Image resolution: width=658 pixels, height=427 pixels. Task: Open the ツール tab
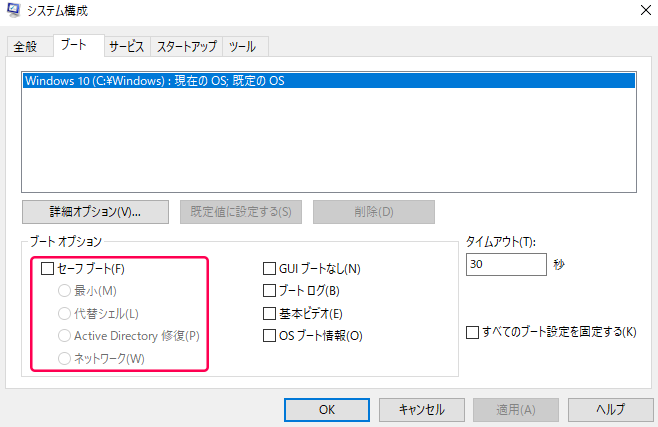click(x=243, y=46)
